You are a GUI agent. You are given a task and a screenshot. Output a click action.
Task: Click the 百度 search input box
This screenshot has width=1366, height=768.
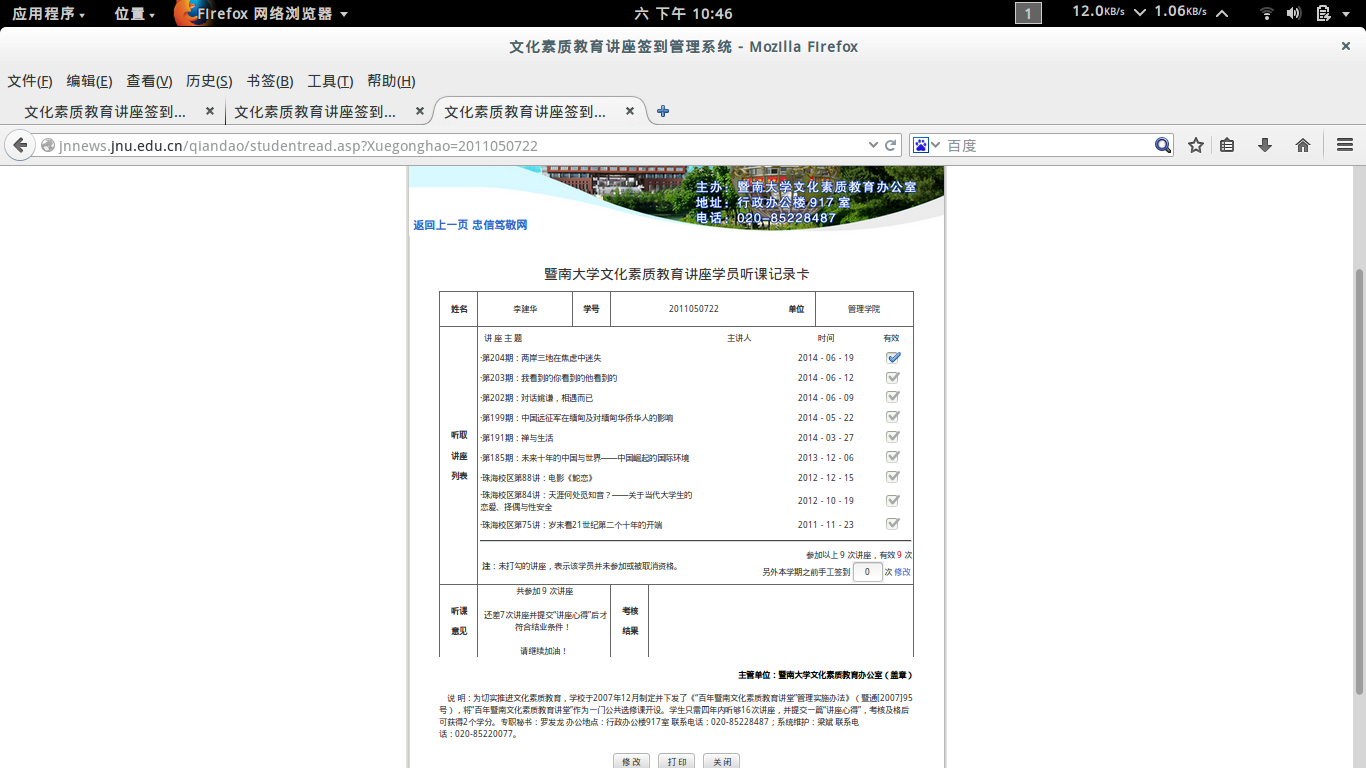[1047, 145]
